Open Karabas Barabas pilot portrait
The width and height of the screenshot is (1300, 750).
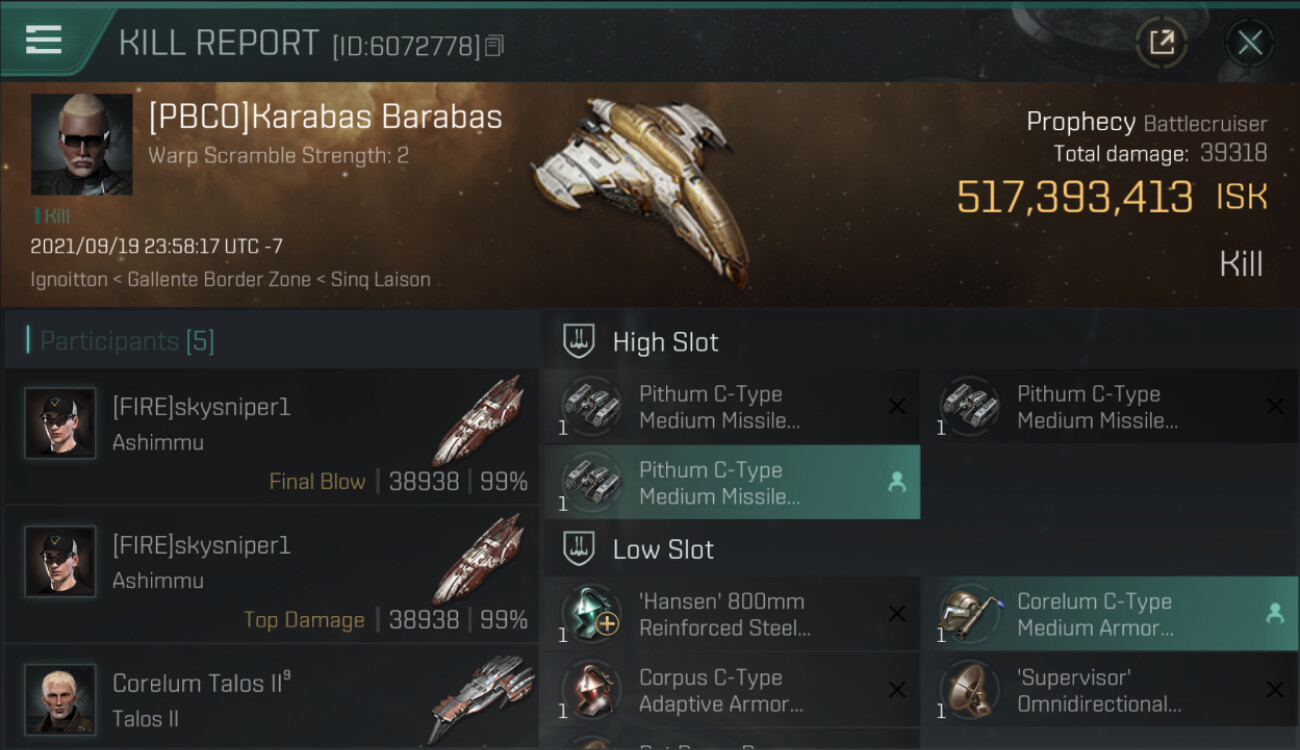(81, 144)
